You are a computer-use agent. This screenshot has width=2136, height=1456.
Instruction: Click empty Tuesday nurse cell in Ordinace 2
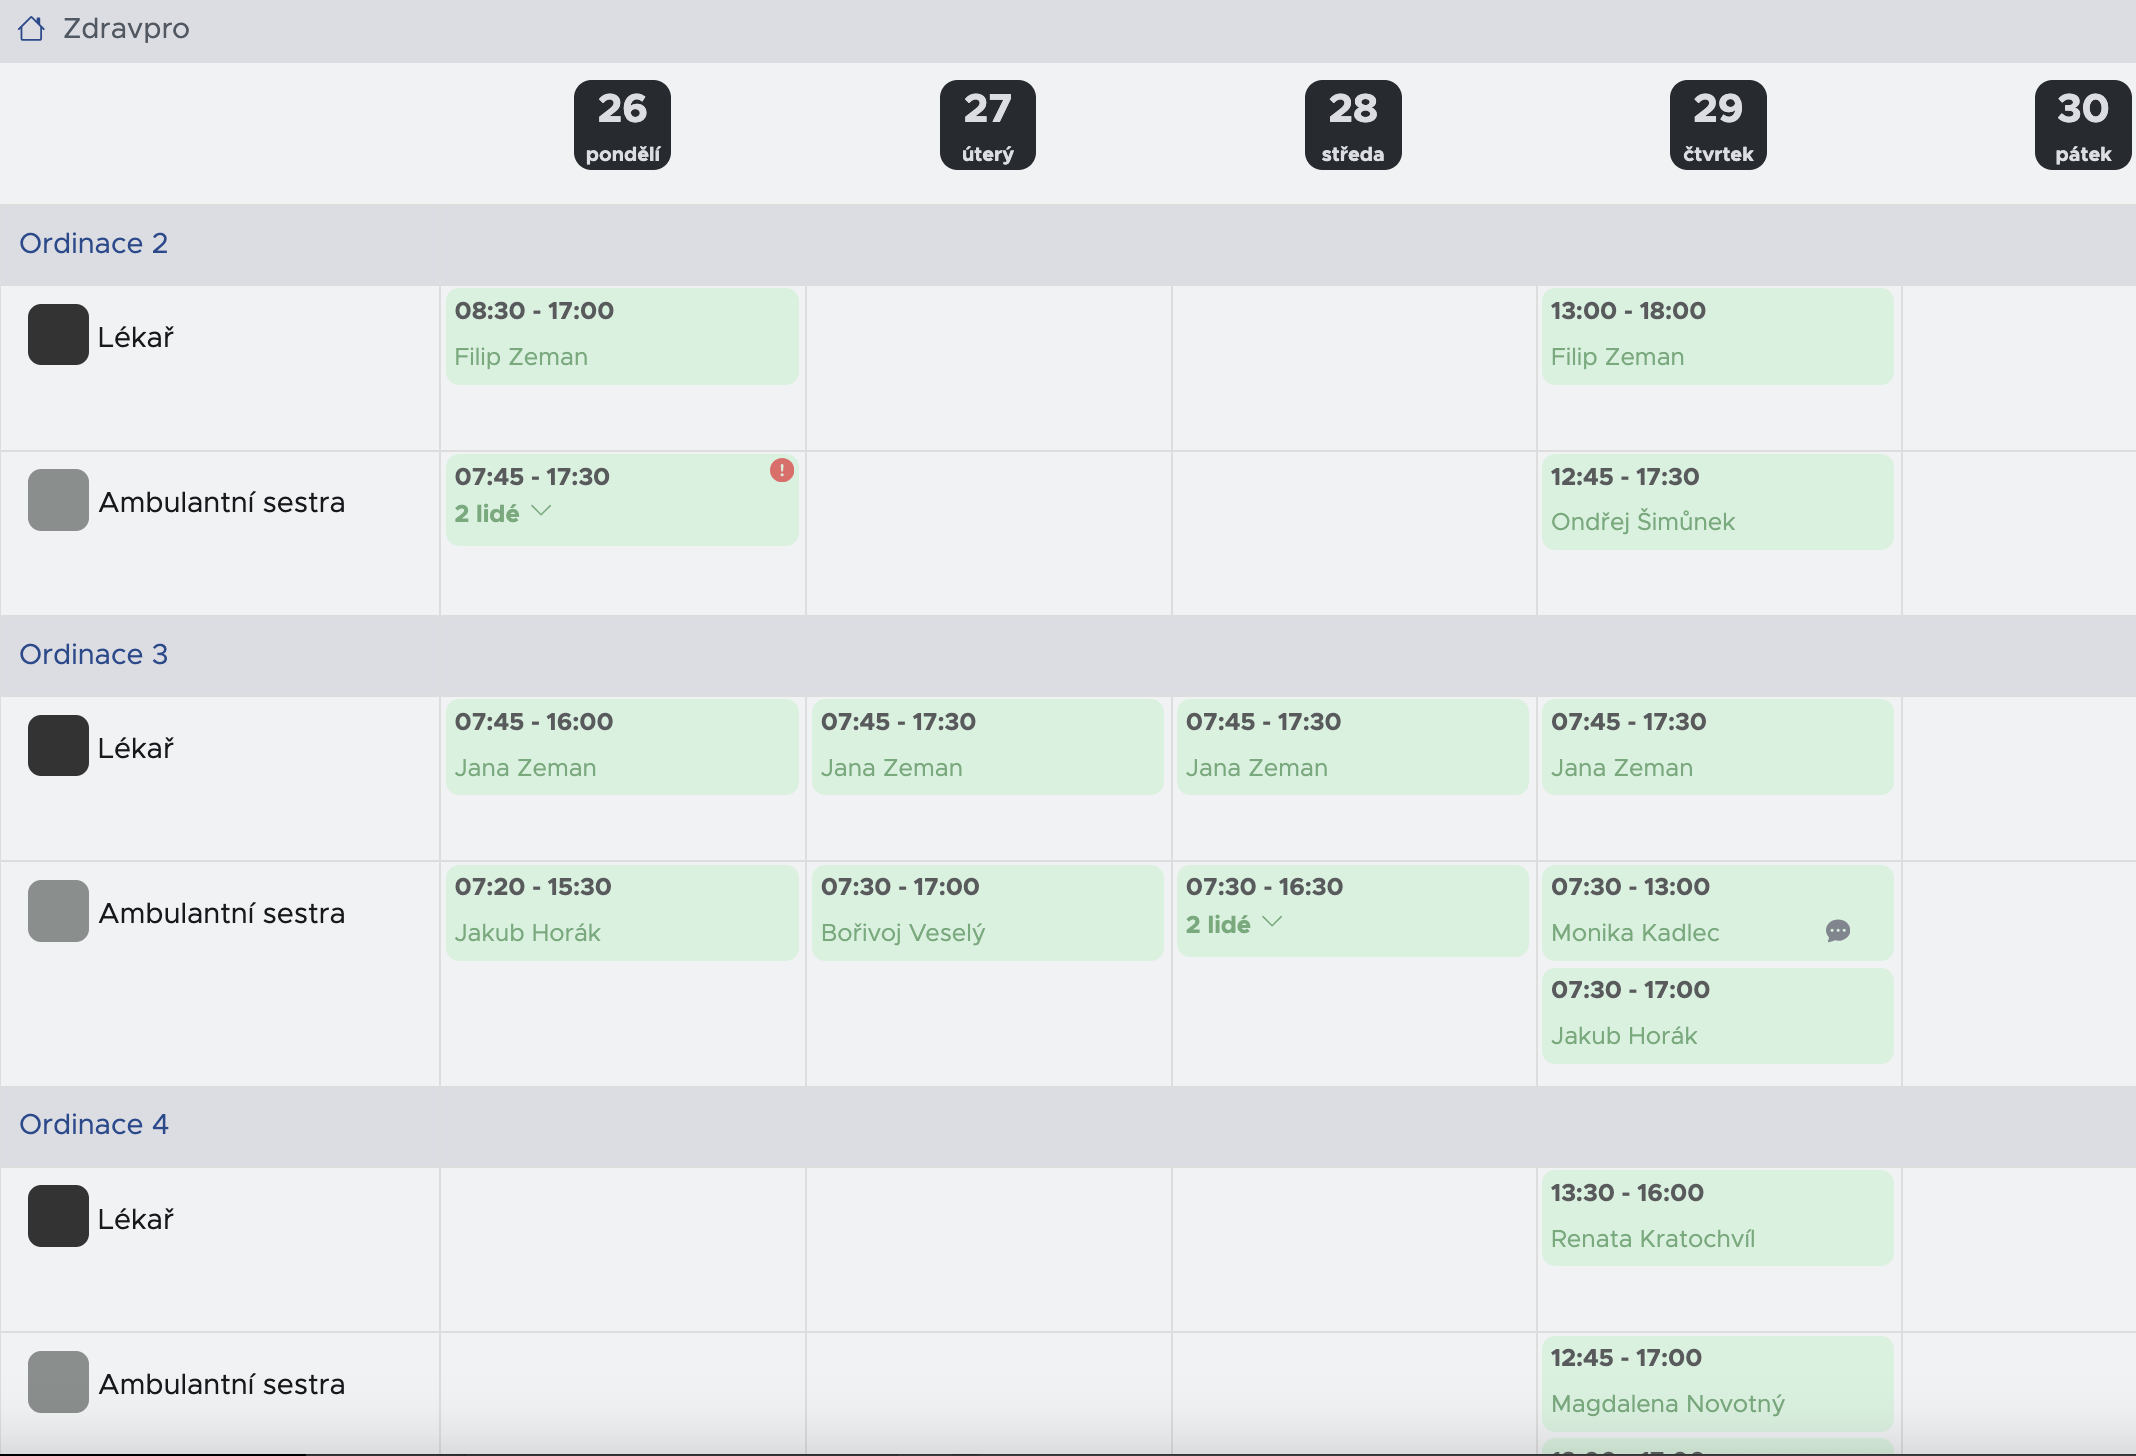click(x=988, y=533)
